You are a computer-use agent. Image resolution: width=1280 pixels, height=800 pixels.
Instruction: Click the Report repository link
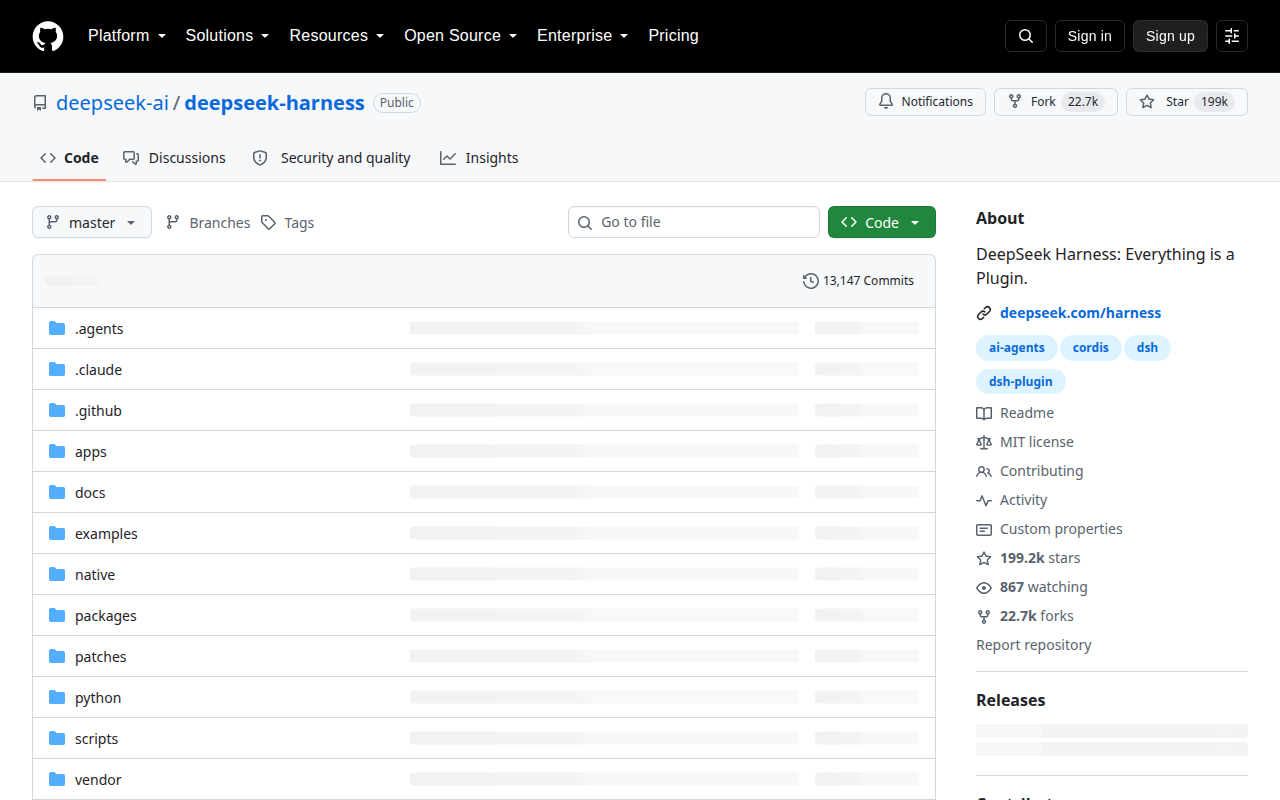point(1033,645)
